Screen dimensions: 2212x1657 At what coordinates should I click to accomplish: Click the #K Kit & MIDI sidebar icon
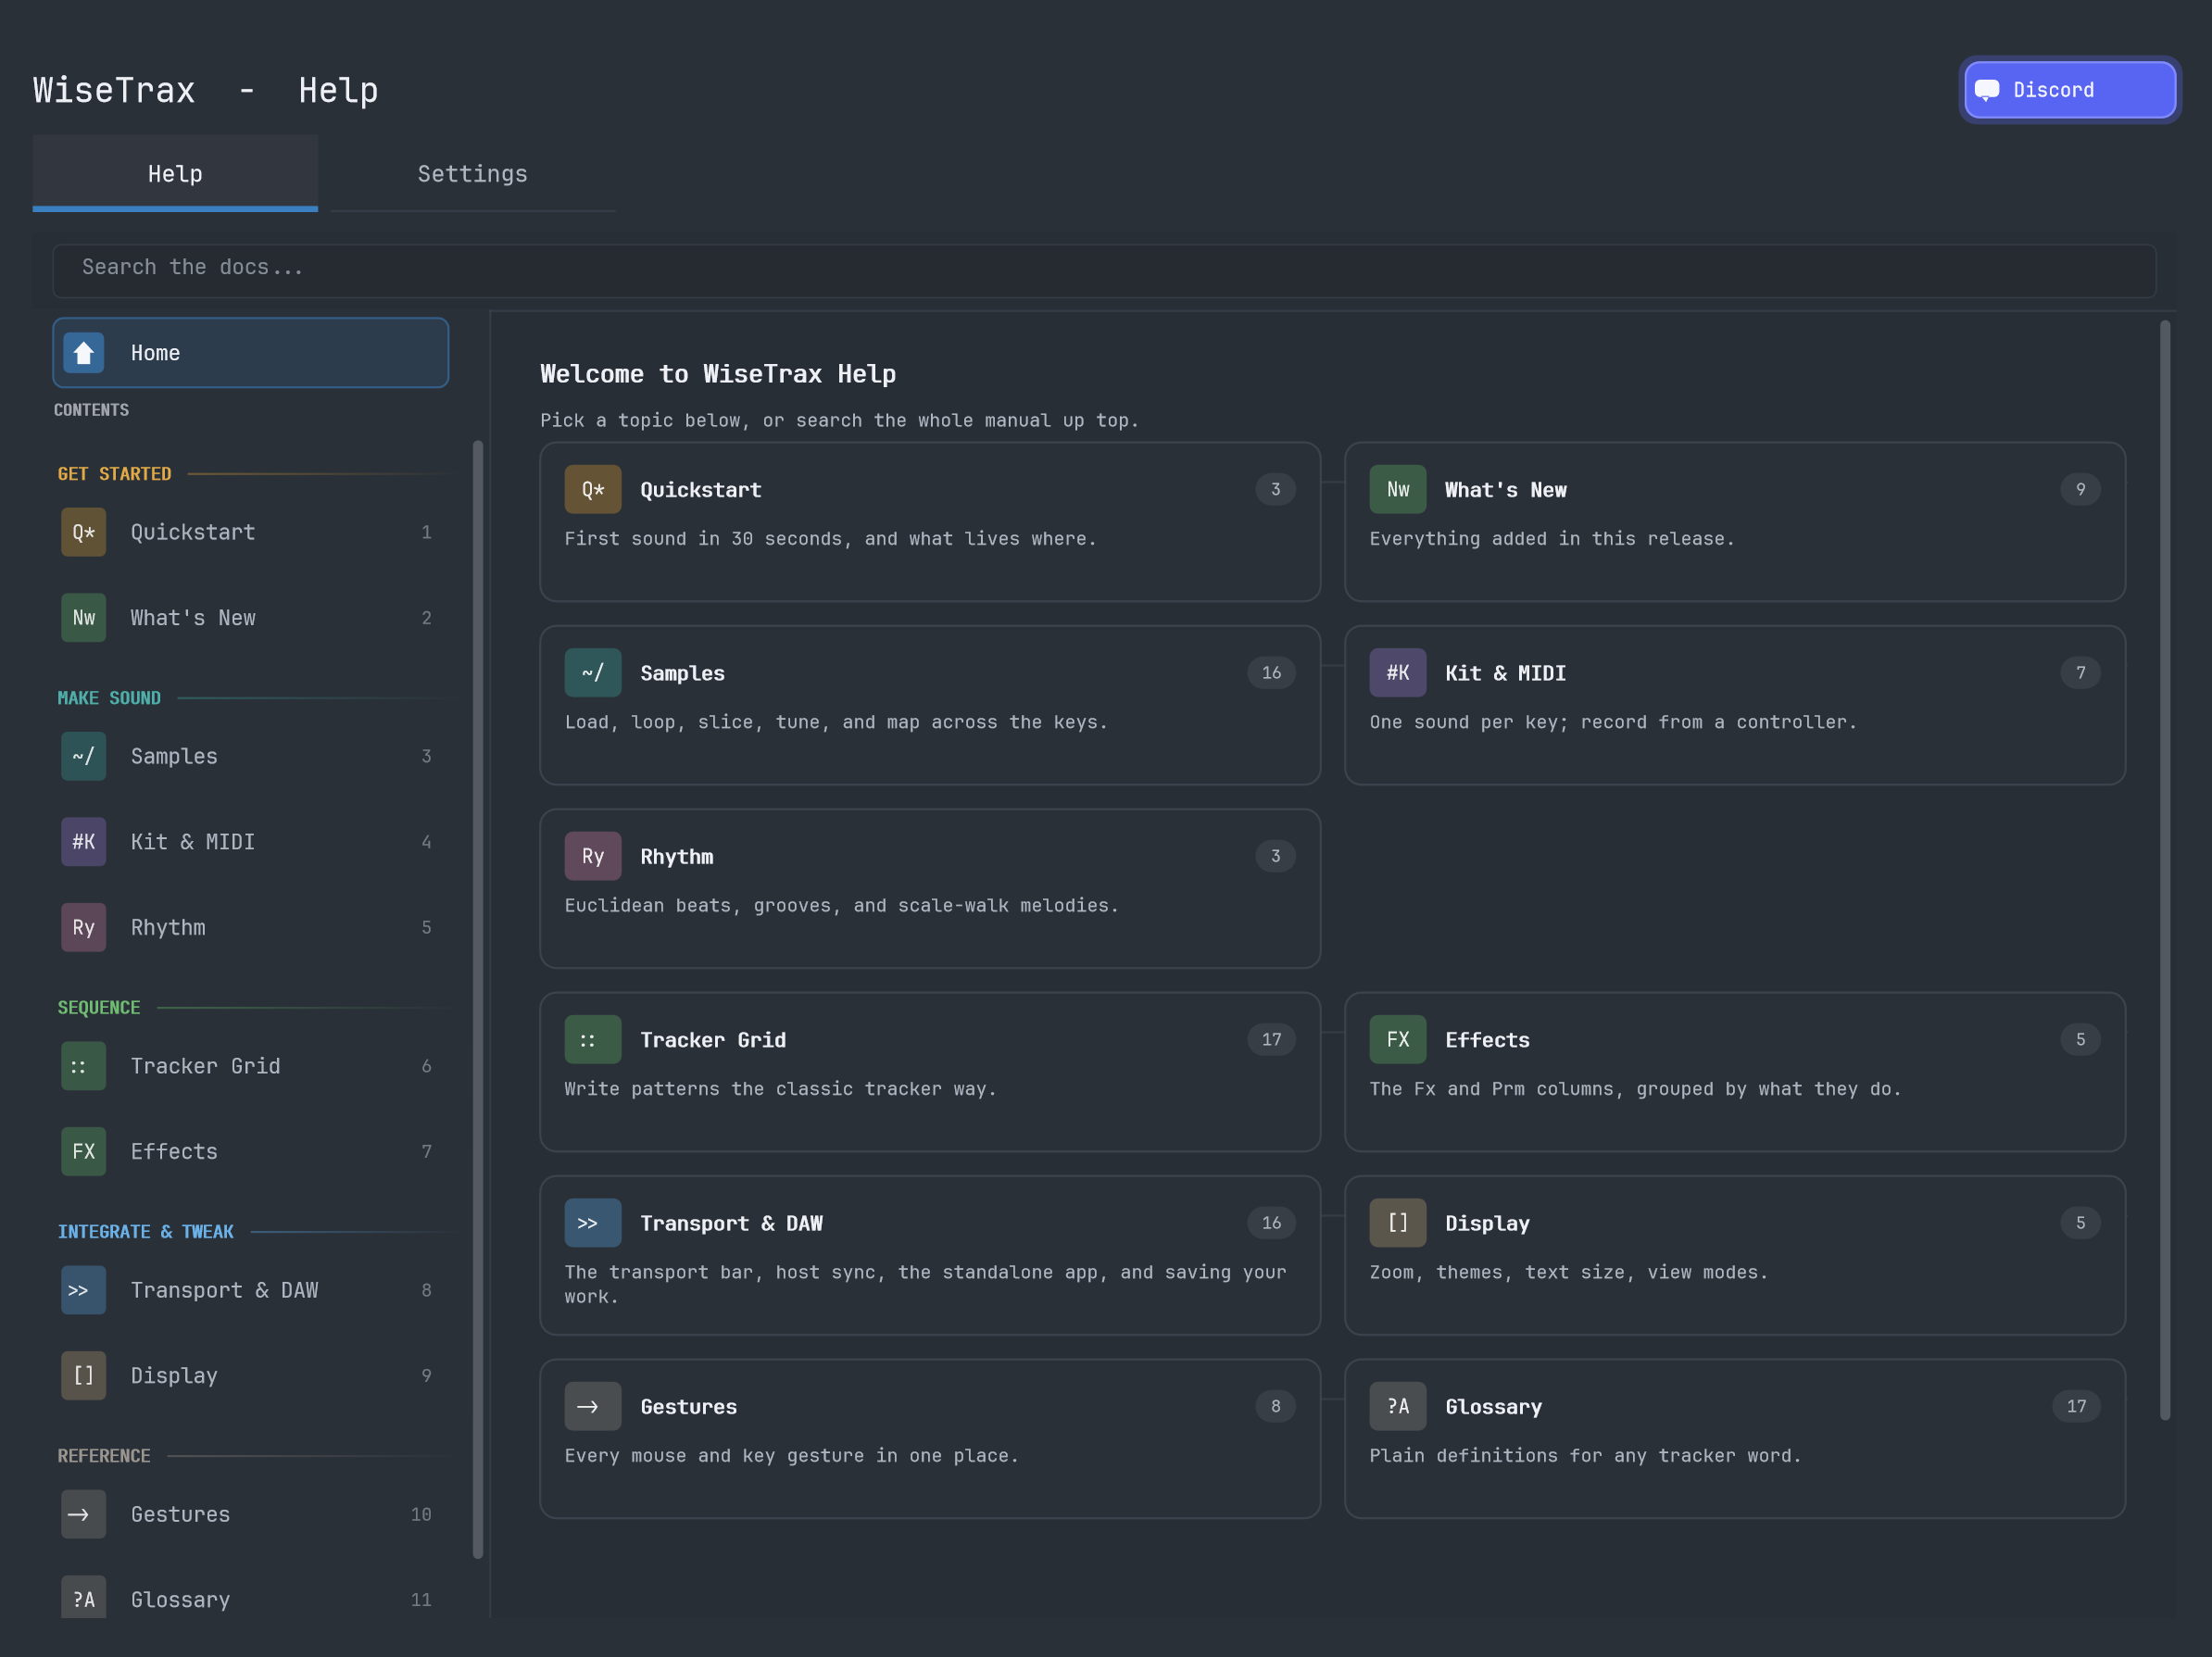pos(84,842)
